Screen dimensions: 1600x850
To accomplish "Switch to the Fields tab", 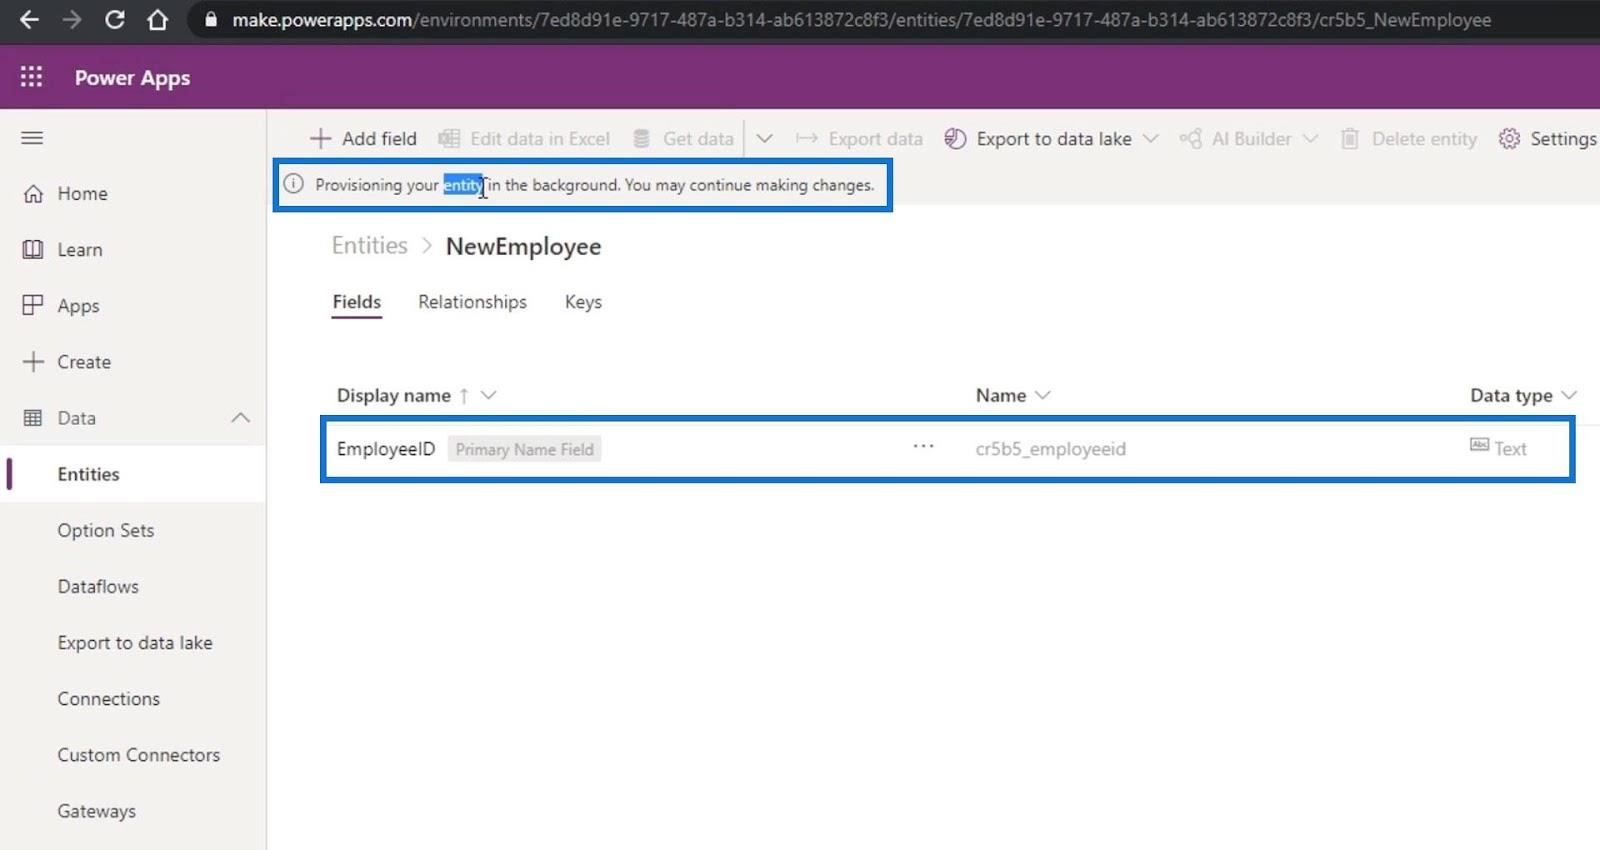I will coord(357,302).
